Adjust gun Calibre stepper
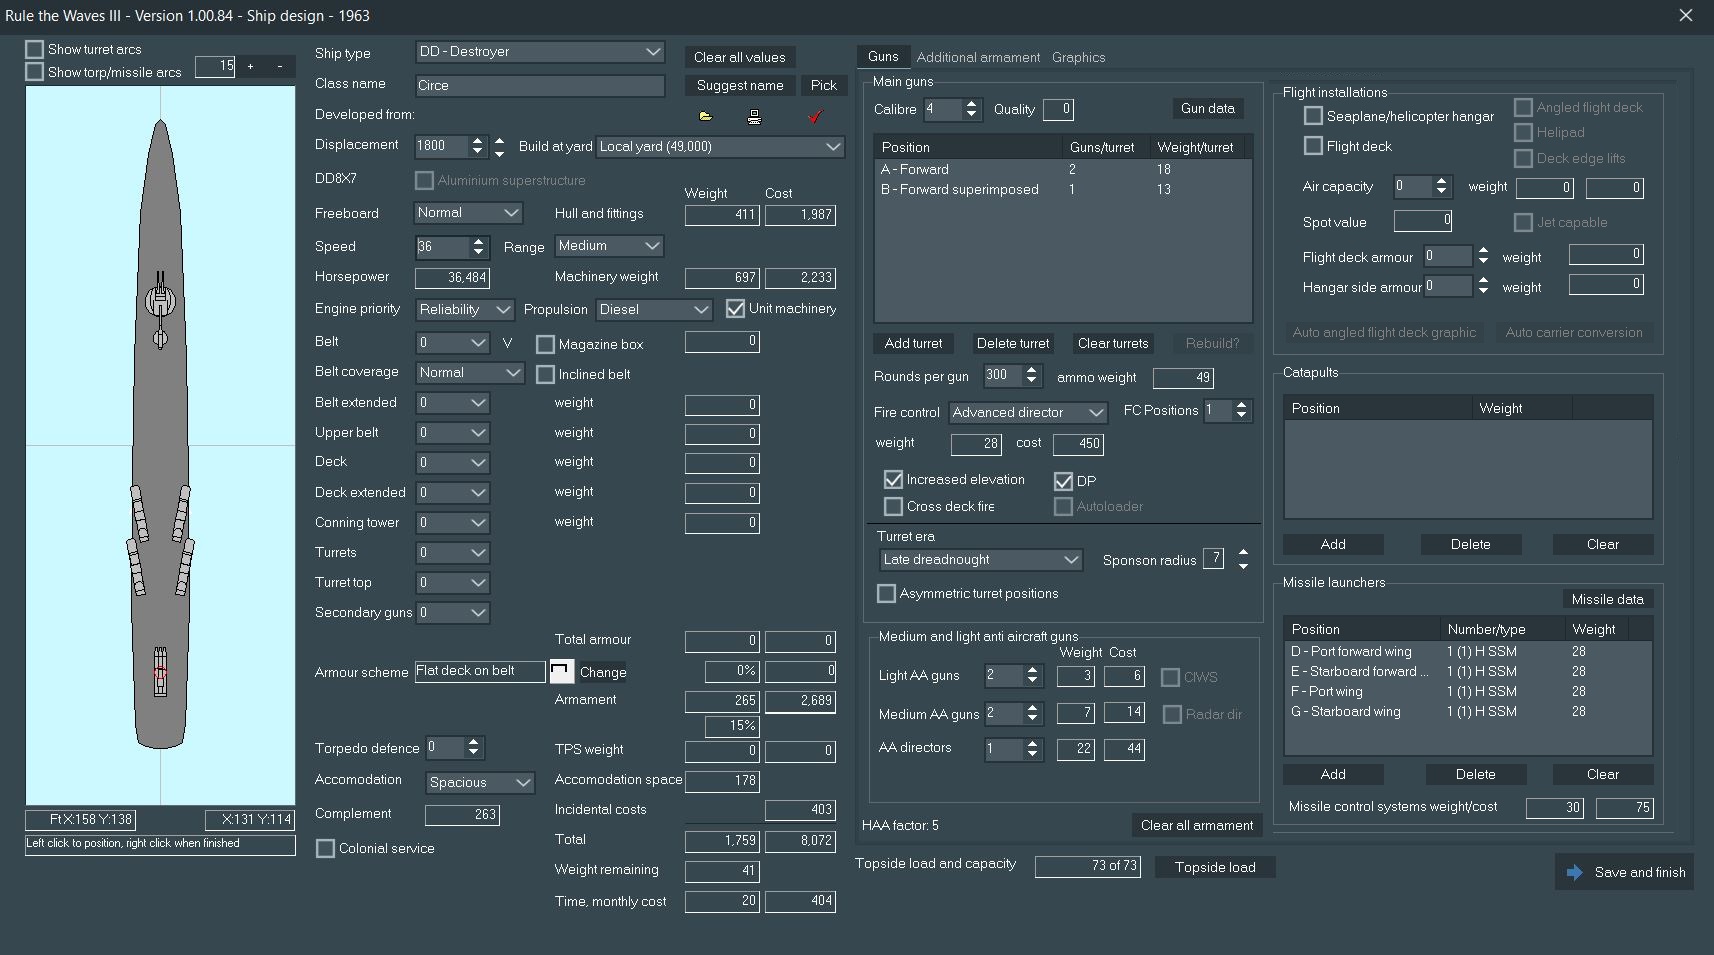The image size is (1714, 955). [970, 109]
